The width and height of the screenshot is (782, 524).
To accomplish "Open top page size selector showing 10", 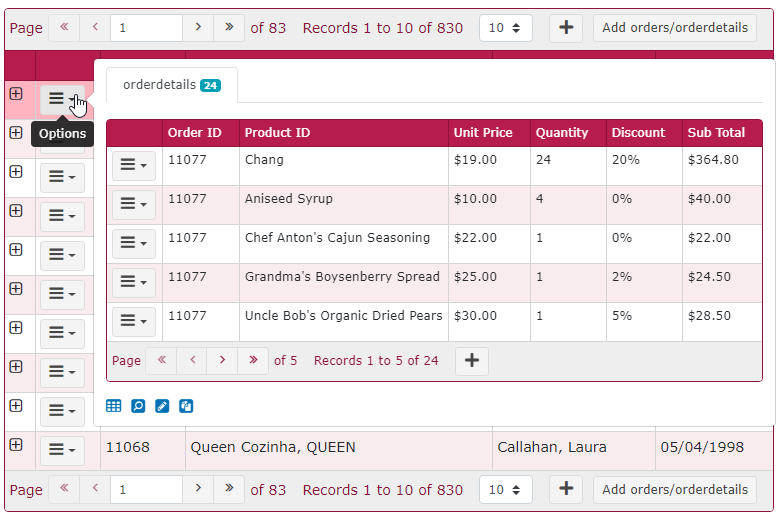I will [x=505, y=28].
